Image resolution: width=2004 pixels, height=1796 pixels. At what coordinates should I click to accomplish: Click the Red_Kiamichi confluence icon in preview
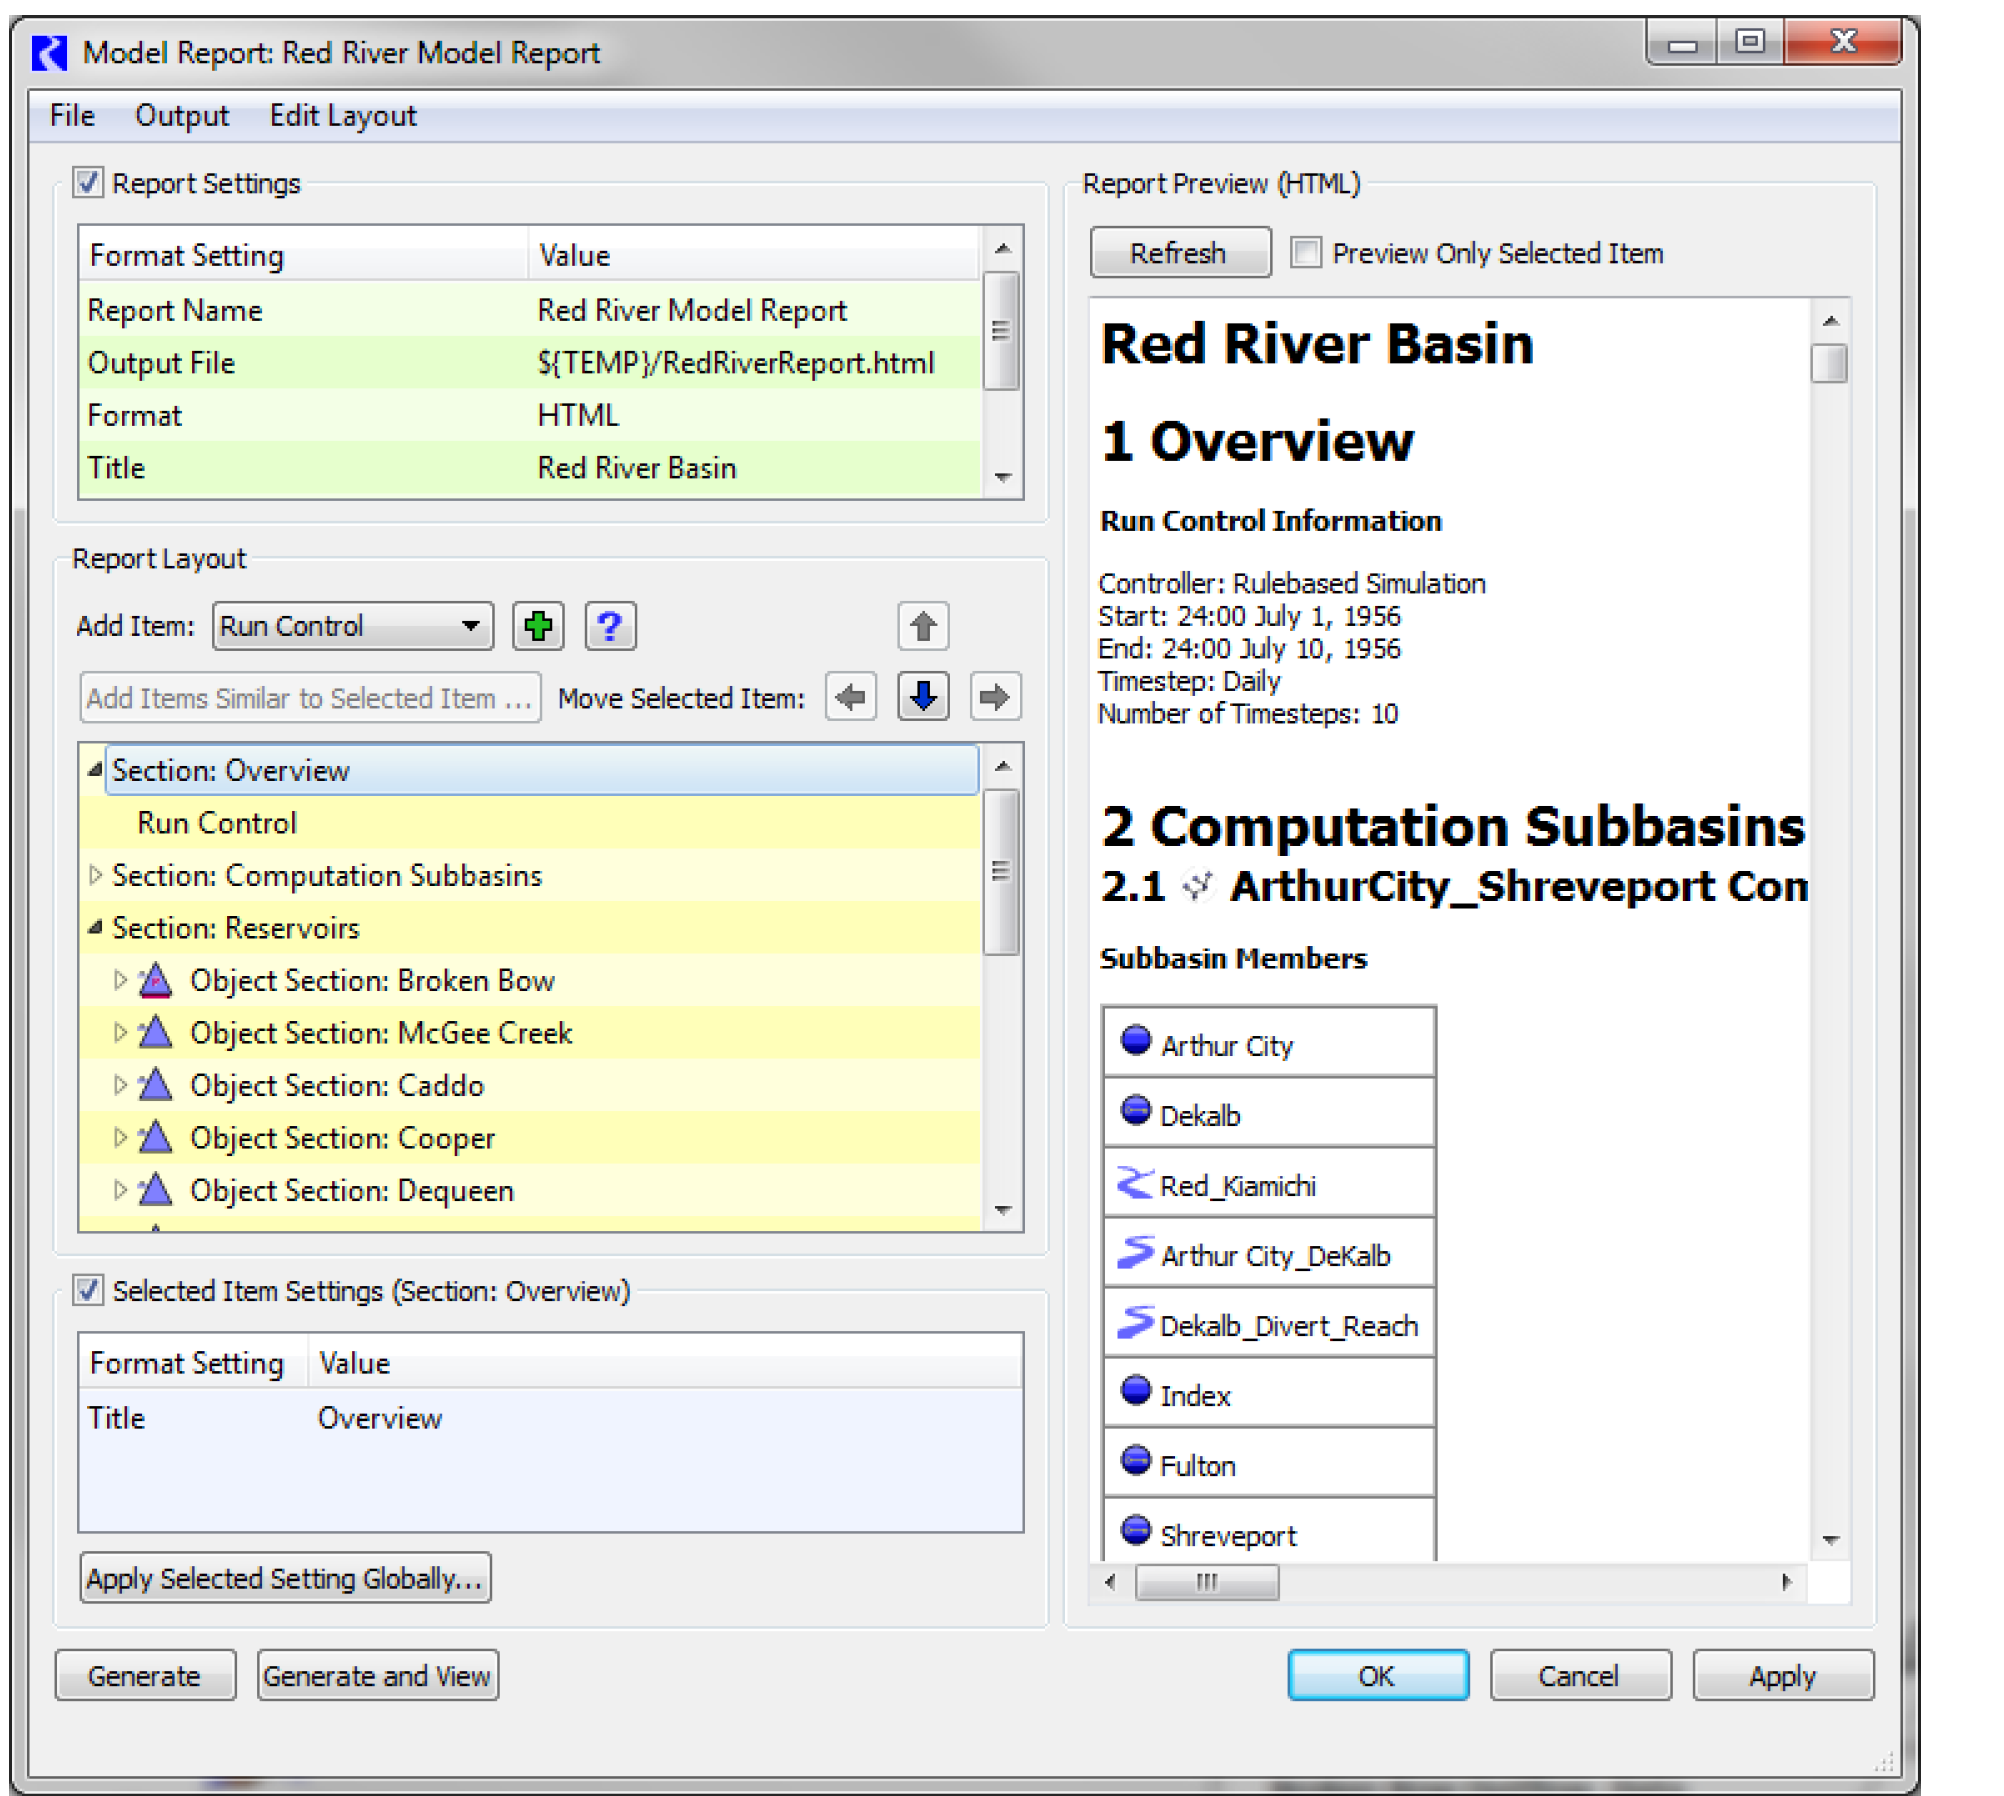pos(1134,1185)
